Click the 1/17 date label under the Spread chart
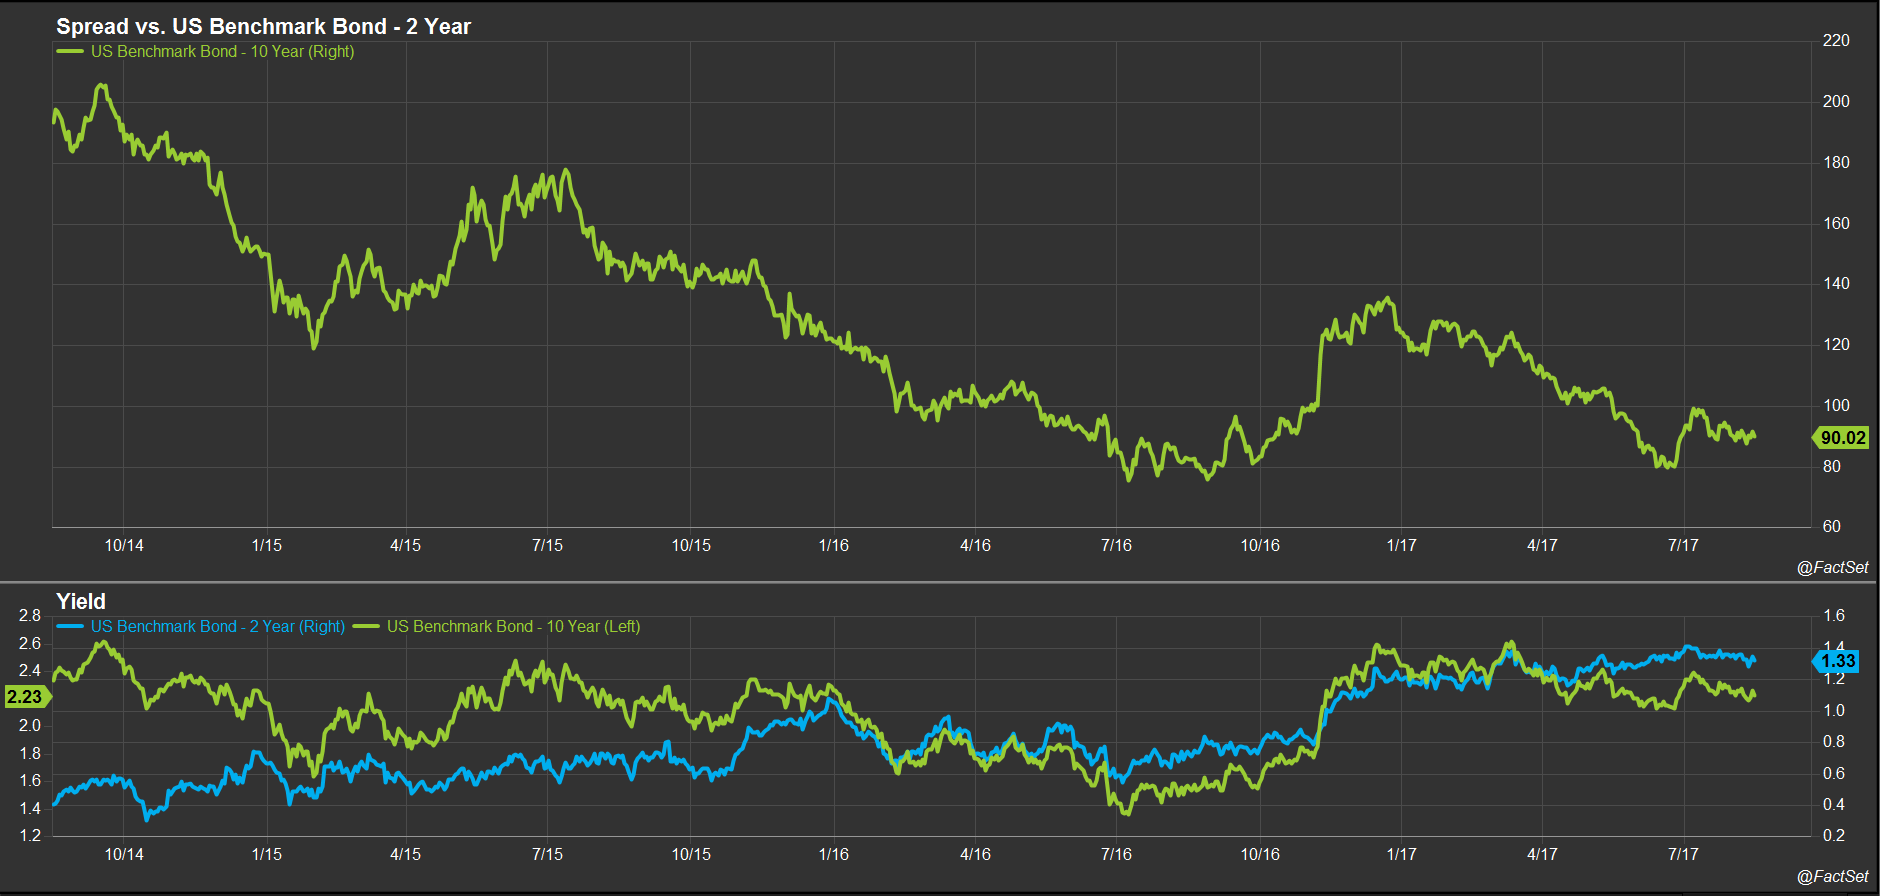The height and width of the screenshot is (896, 1880). 1401,545
